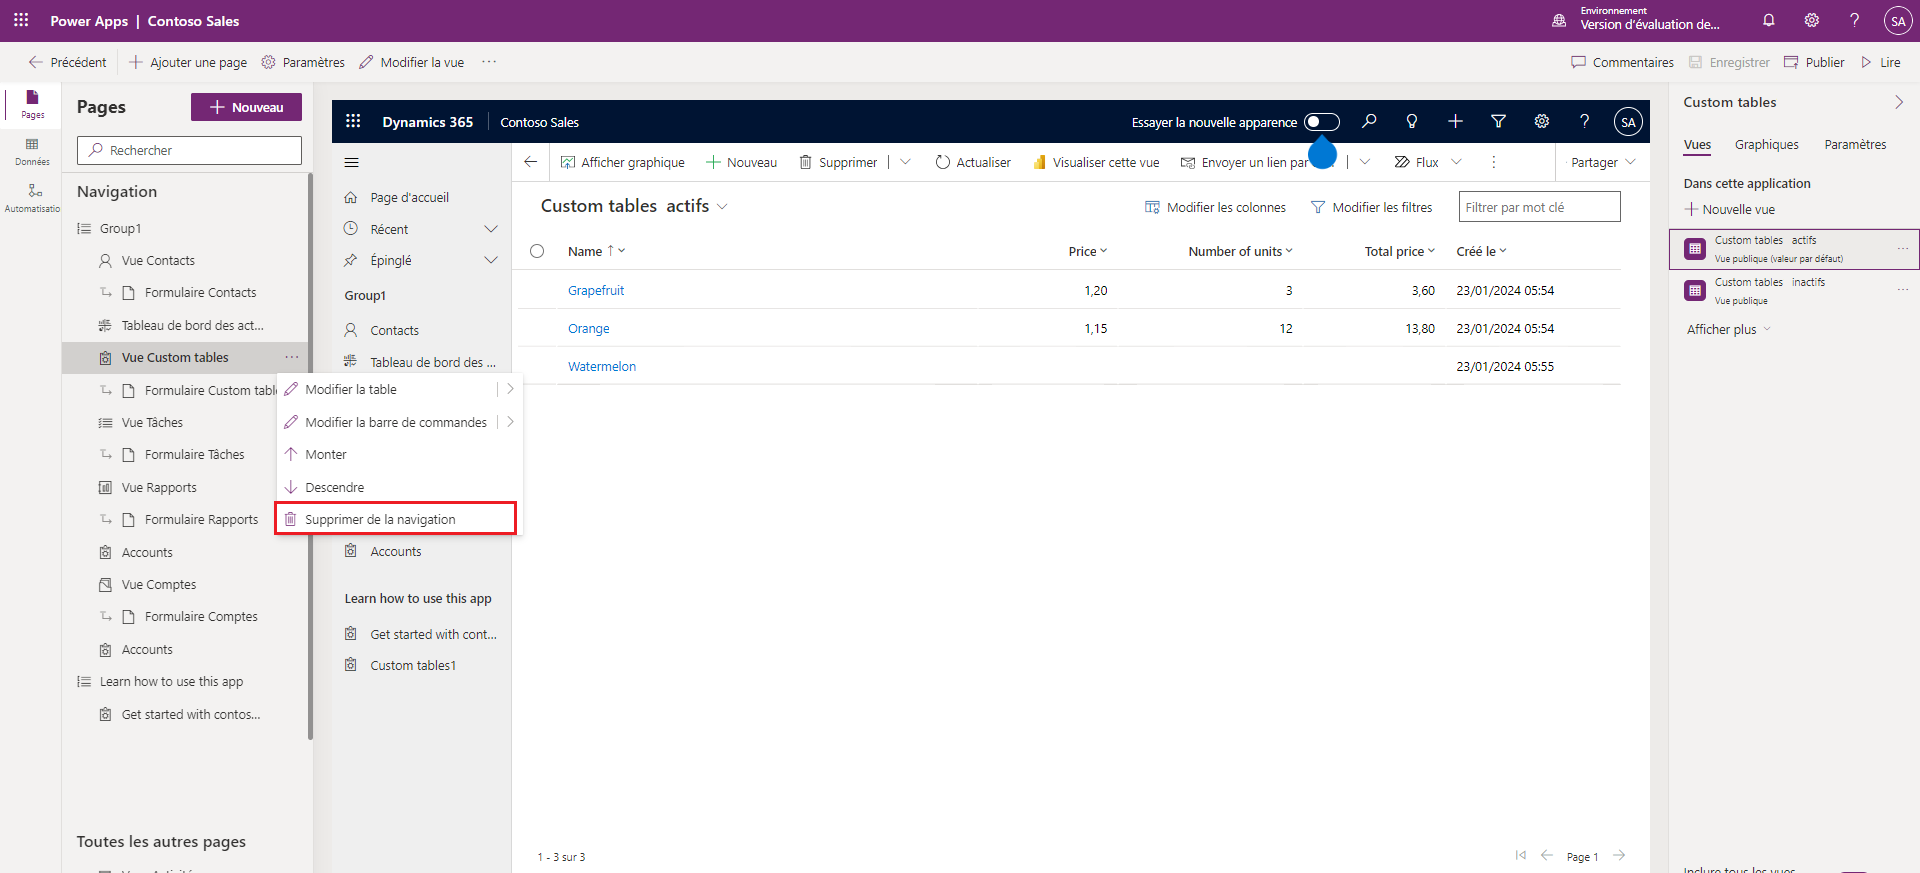
Task: Select Supprimer de la navigation
Action: click(x=396, y=519)
